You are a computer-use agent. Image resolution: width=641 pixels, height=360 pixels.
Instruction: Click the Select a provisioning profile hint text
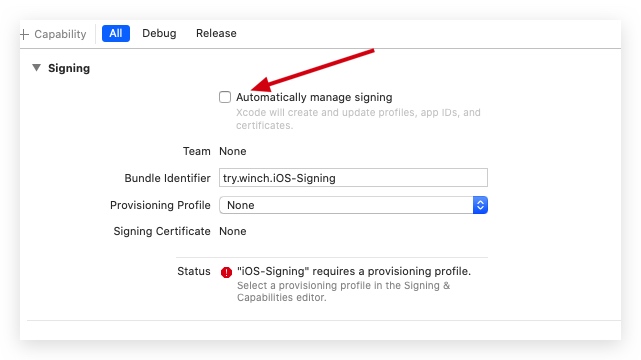point(343,291)
